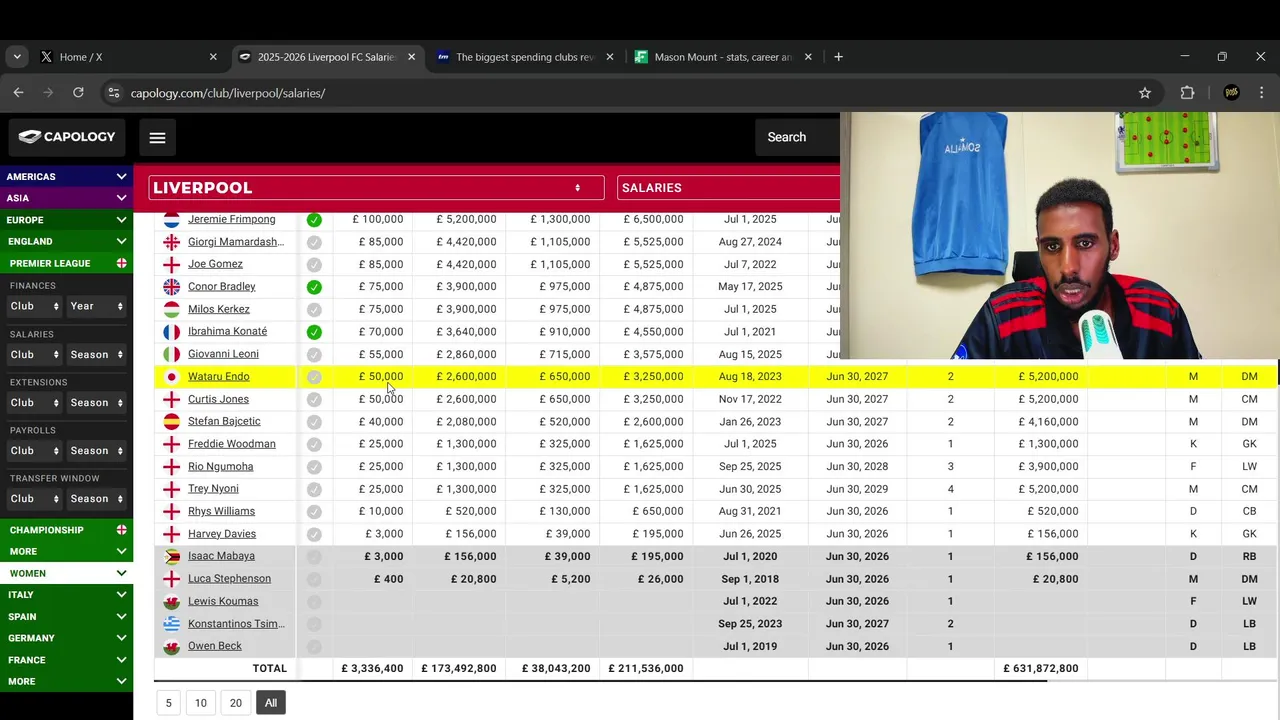
Task: Toggle the grey check for Joe Gomez
Action: (314, 264)
